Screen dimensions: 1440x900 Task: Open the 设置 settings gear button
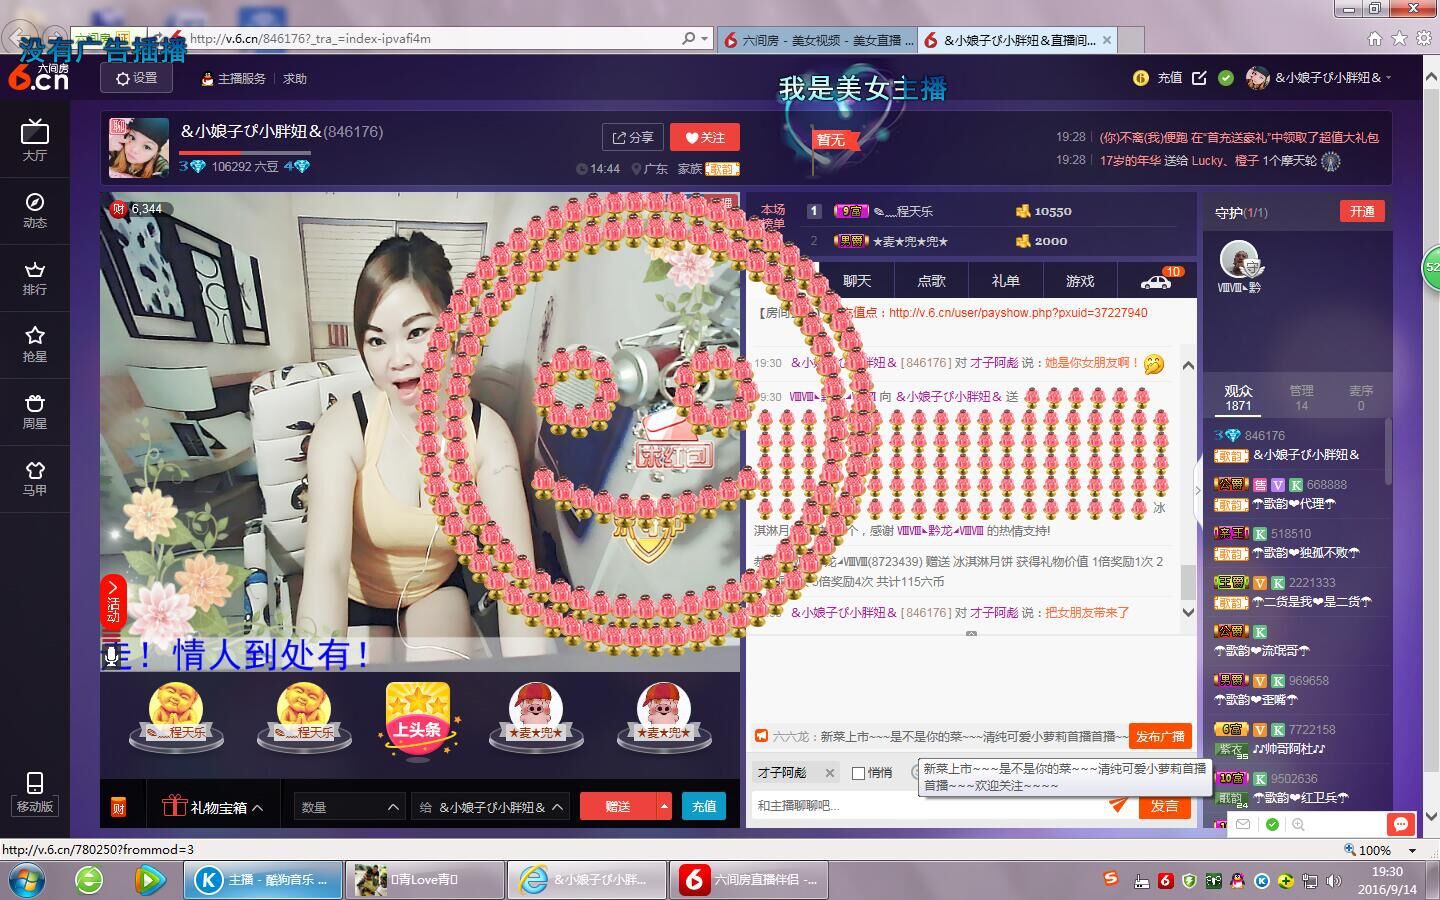137,78
